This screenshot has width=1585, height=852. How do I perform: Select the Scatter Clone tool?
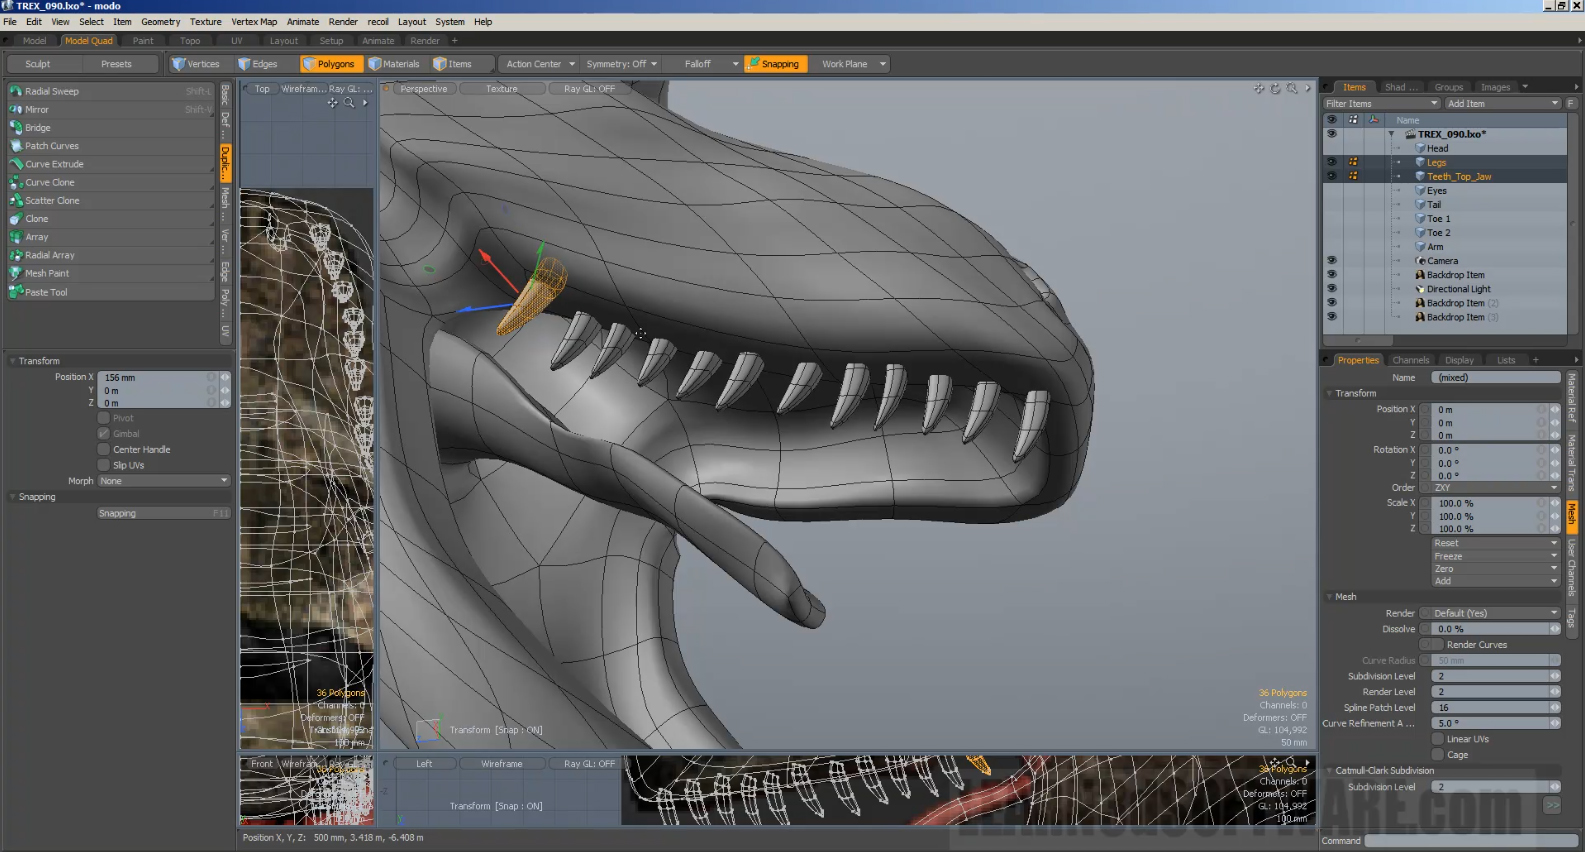pos(52,201)
